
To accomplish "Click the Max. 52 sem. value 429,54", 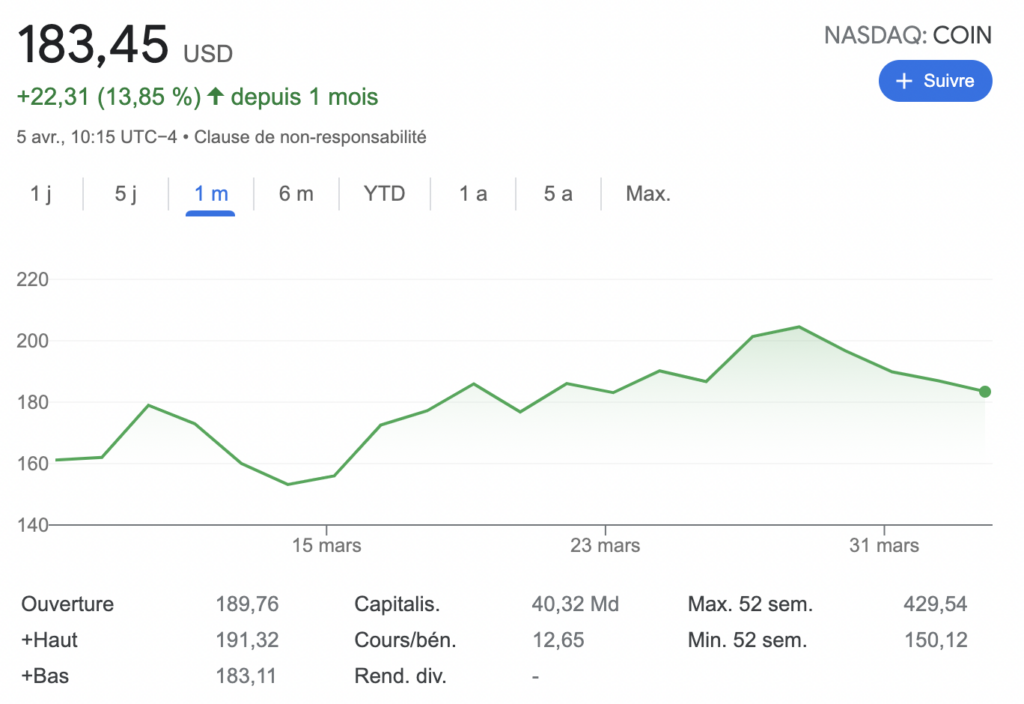I will [x=935, y=604].
